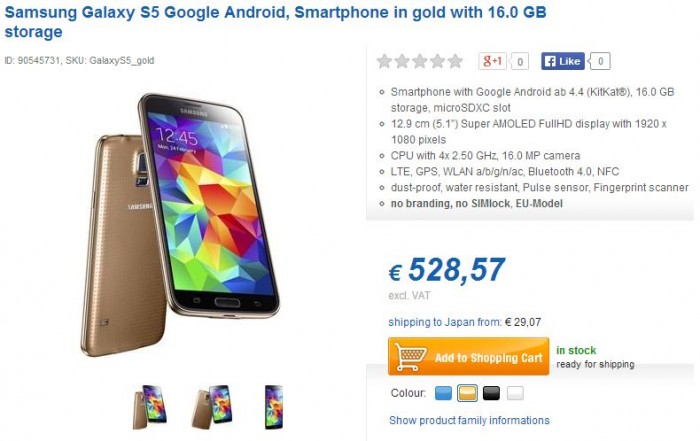Click the Samsung Galaxy S5 product title

(275, 21)
